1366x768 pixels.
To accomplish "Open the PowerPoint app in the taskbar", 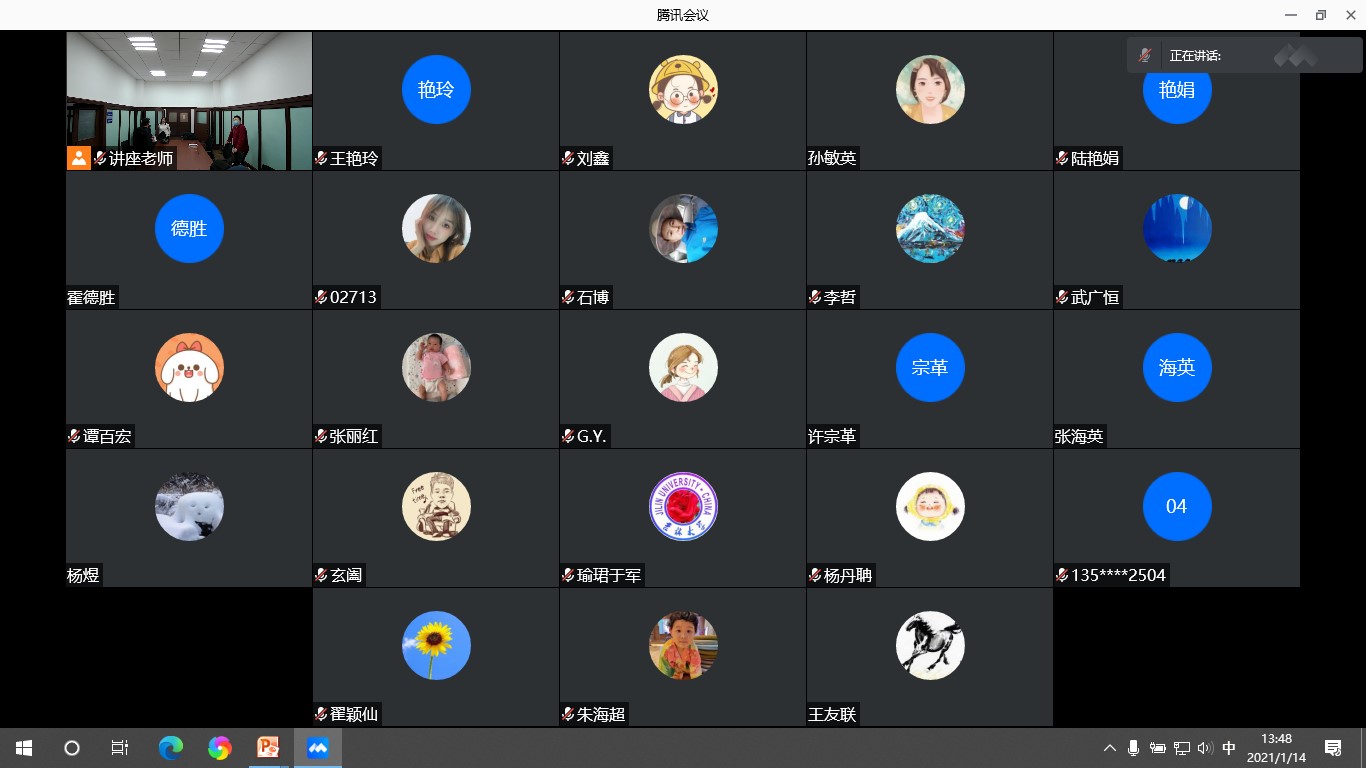I will click(x=268, y=748).
